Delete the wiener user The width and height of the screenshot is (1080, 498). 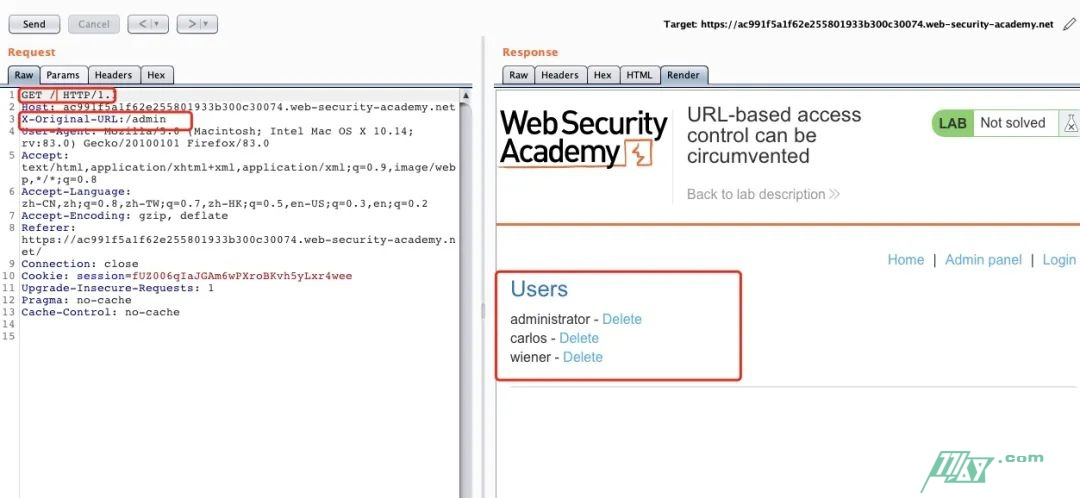point(583,357)
